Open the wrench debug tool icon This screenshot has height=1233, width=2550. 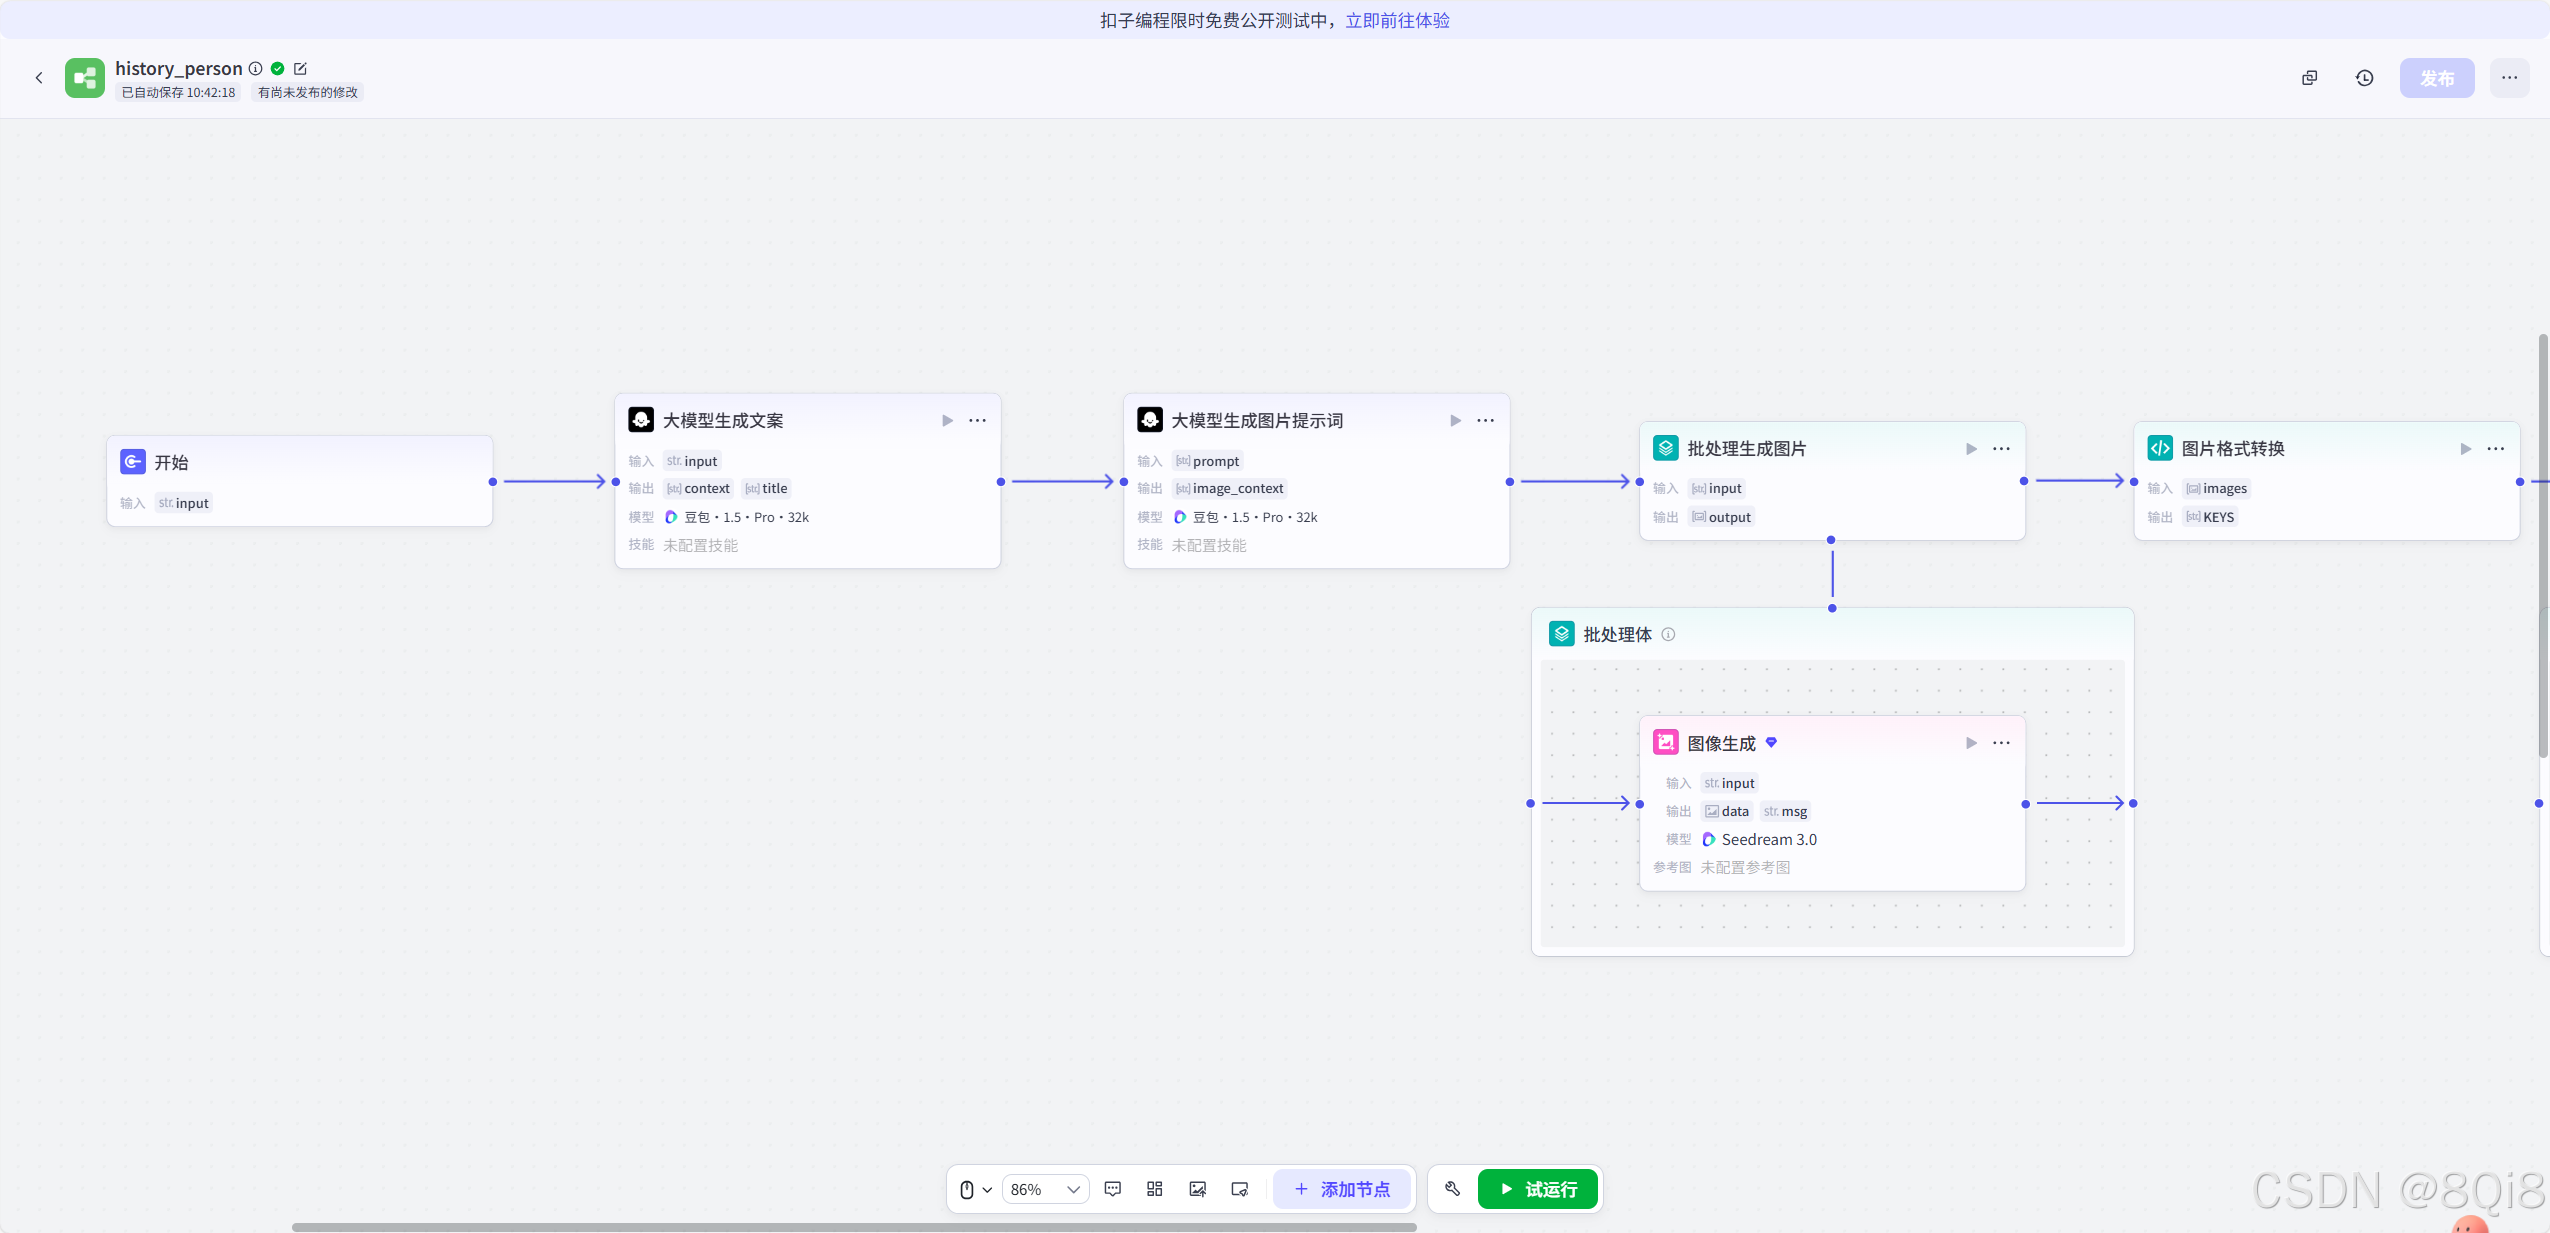[1452, 1189]
